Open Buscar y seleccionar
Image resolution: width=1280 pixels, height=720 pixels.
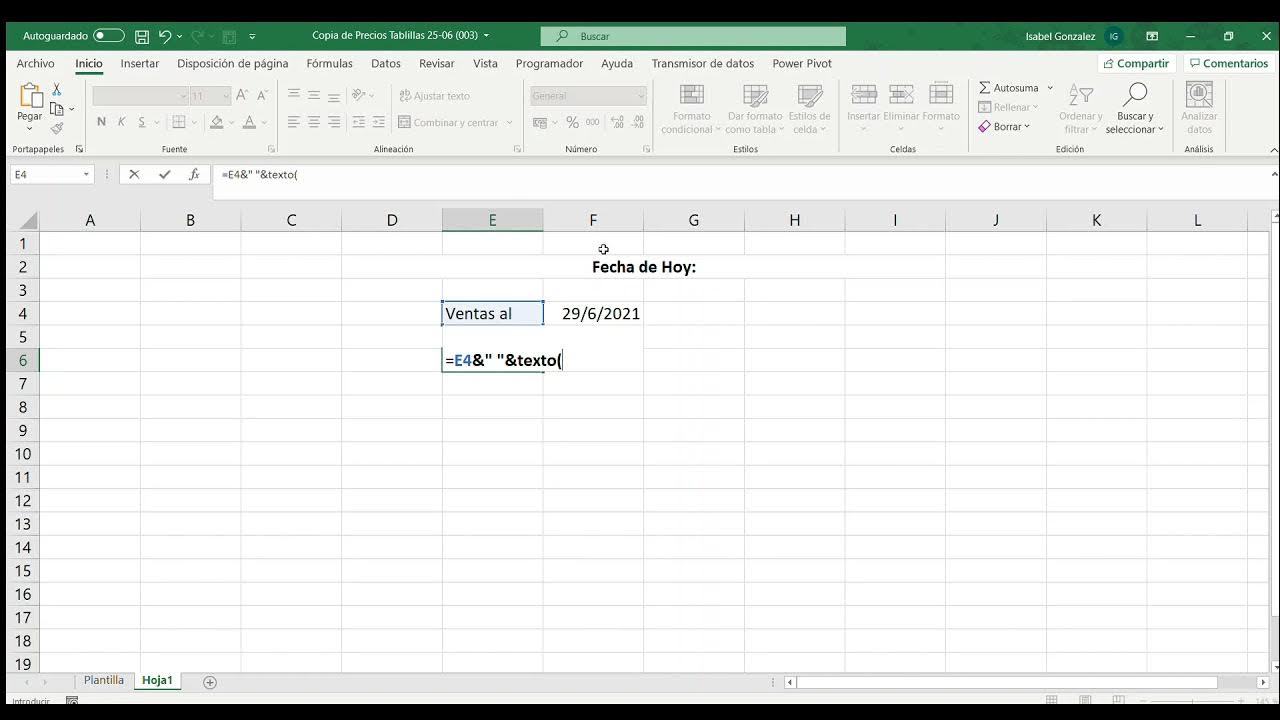[x=1135, y=109]
